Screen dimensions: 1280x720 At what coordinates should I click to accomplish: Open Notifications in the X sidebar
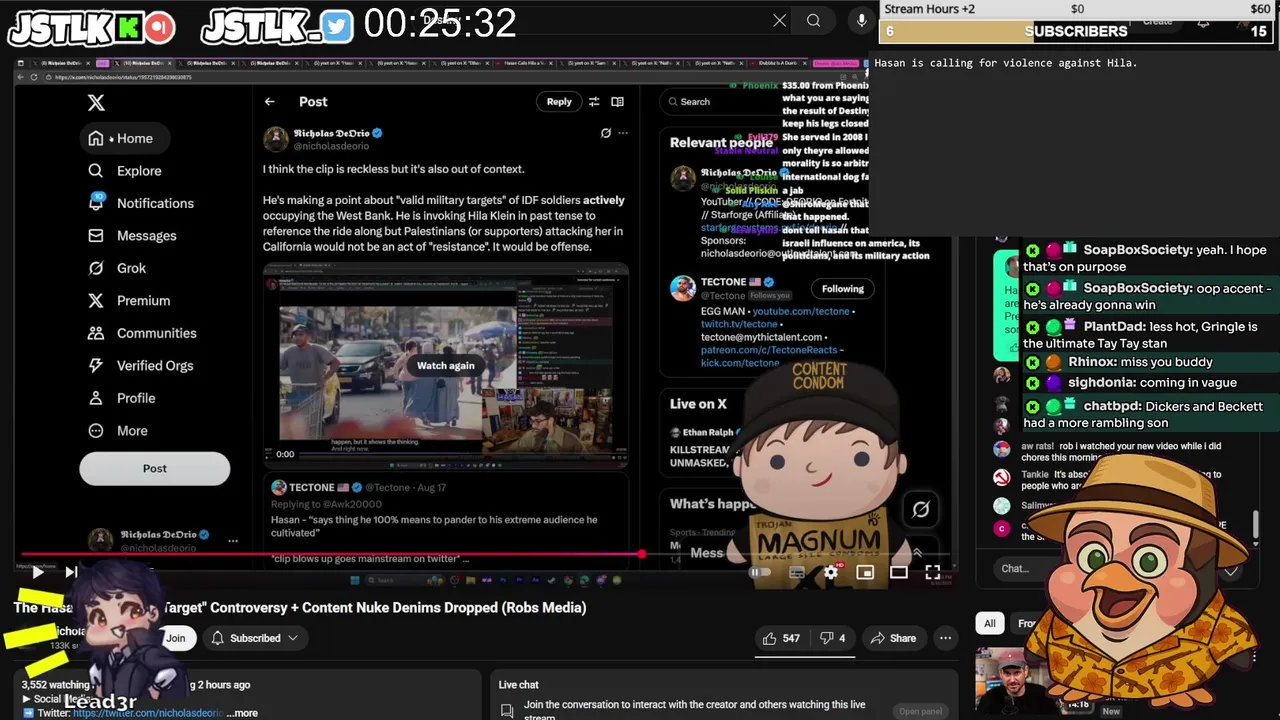pyautogui.click(x=141, y=203)
